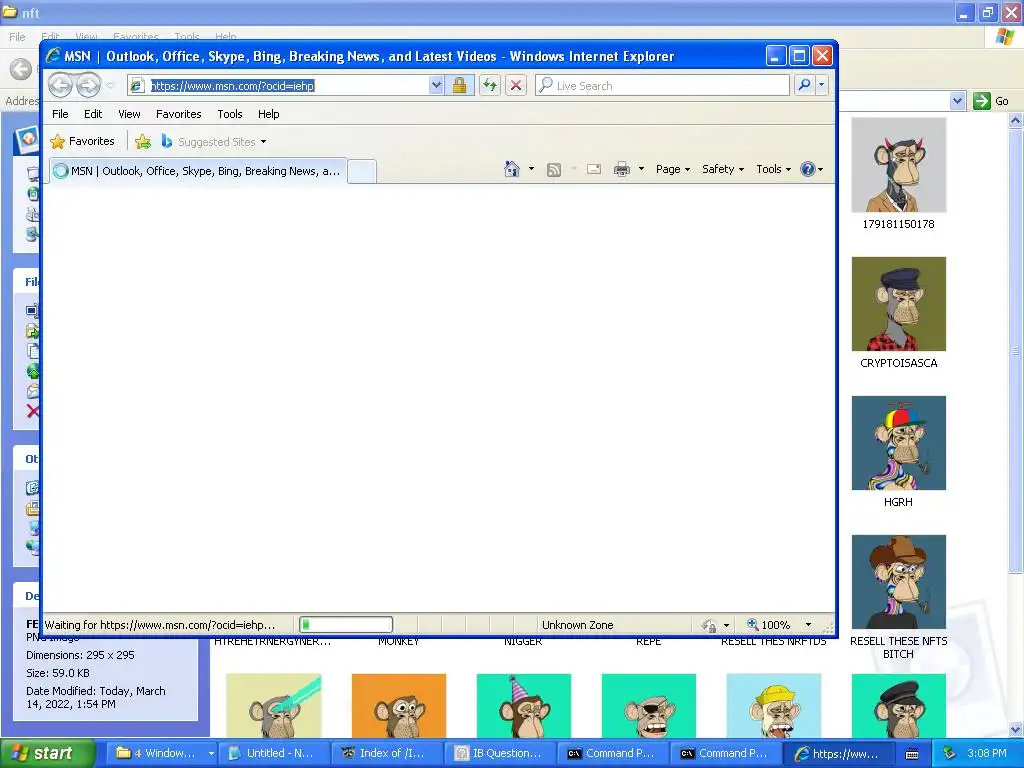Open the Help menu in Internet Explorer

pyautogui.click(x=268, y=114)
